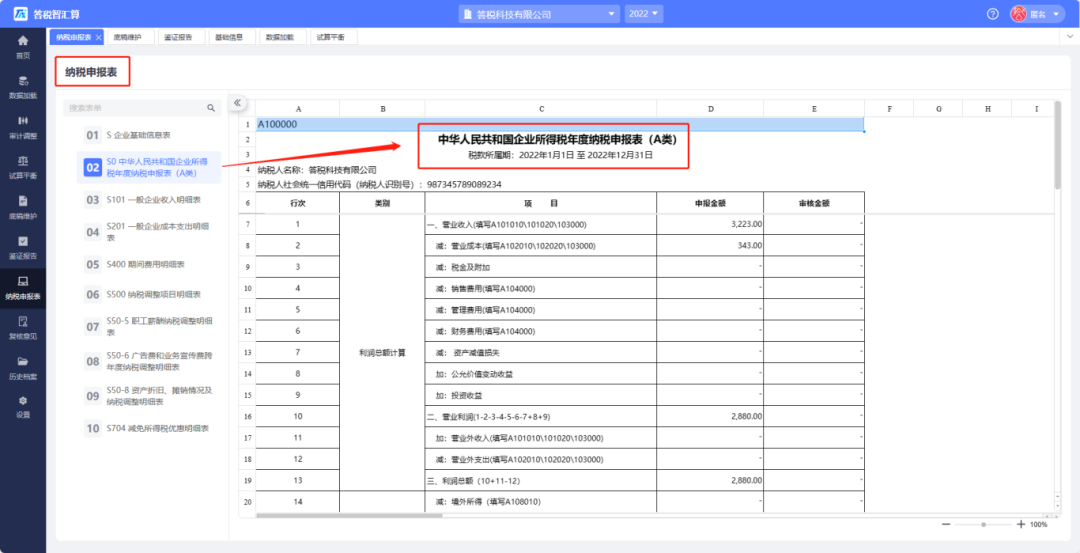Viewport: 1080px width, 553px height.
Task: Switch to the 纳税申报表 tab
Action: (74, 37)
